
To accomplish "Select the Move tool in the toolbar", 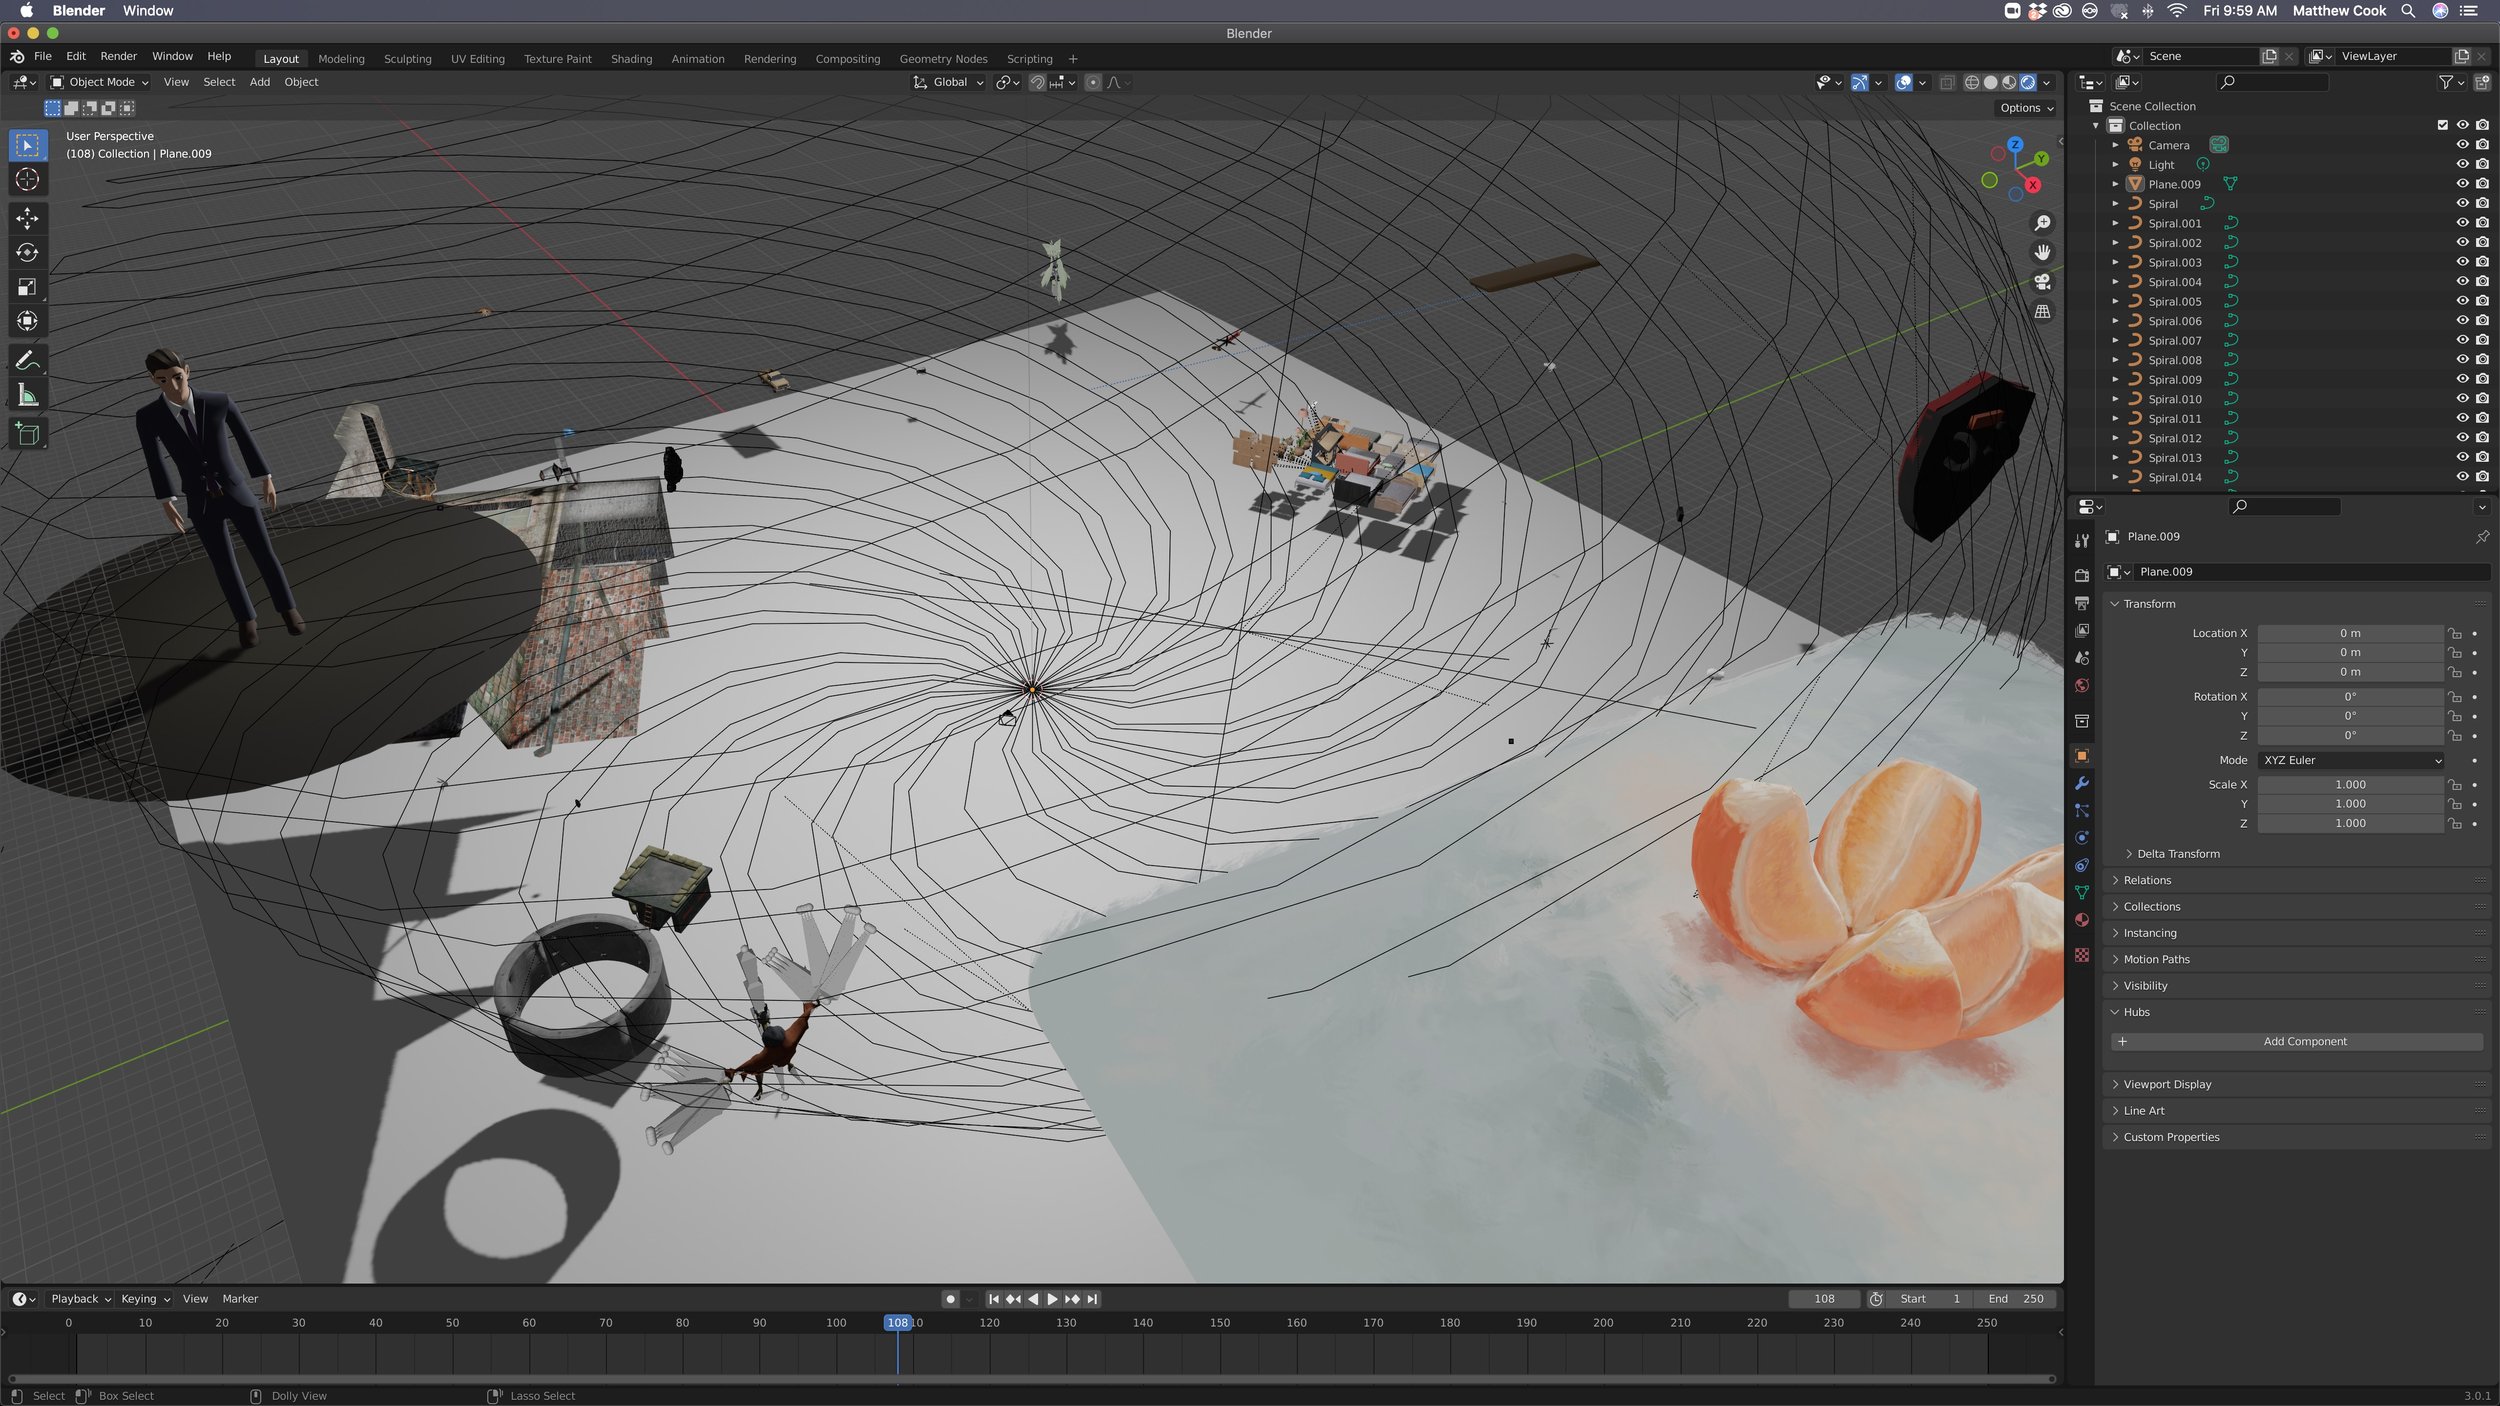I will (x=27, y=218).
